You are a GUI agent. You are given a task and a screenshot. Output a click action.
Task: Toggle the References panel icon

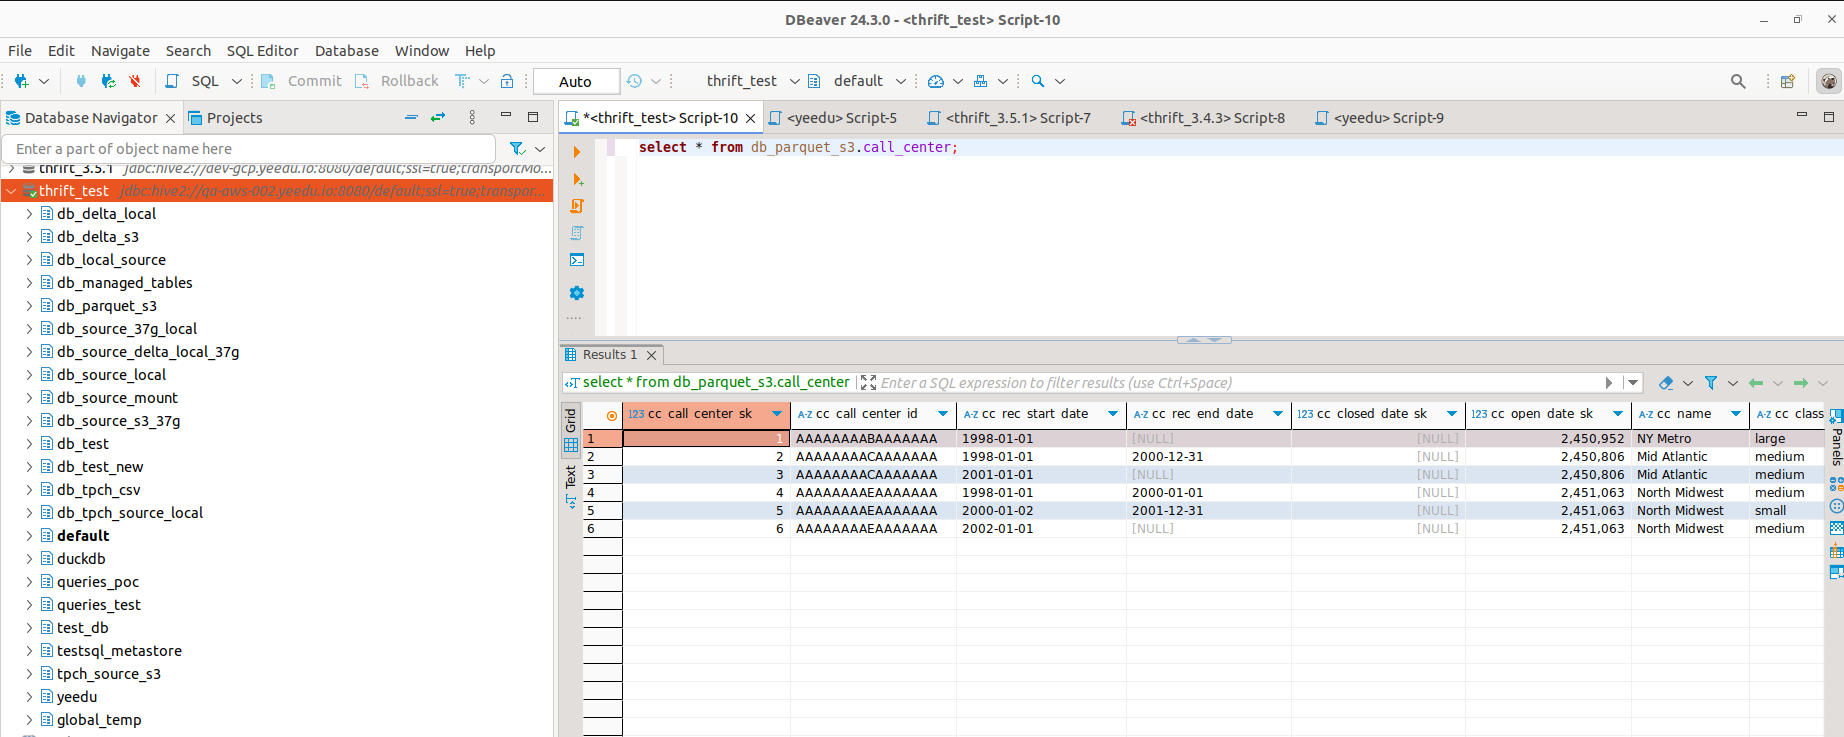coord(1836,572)
